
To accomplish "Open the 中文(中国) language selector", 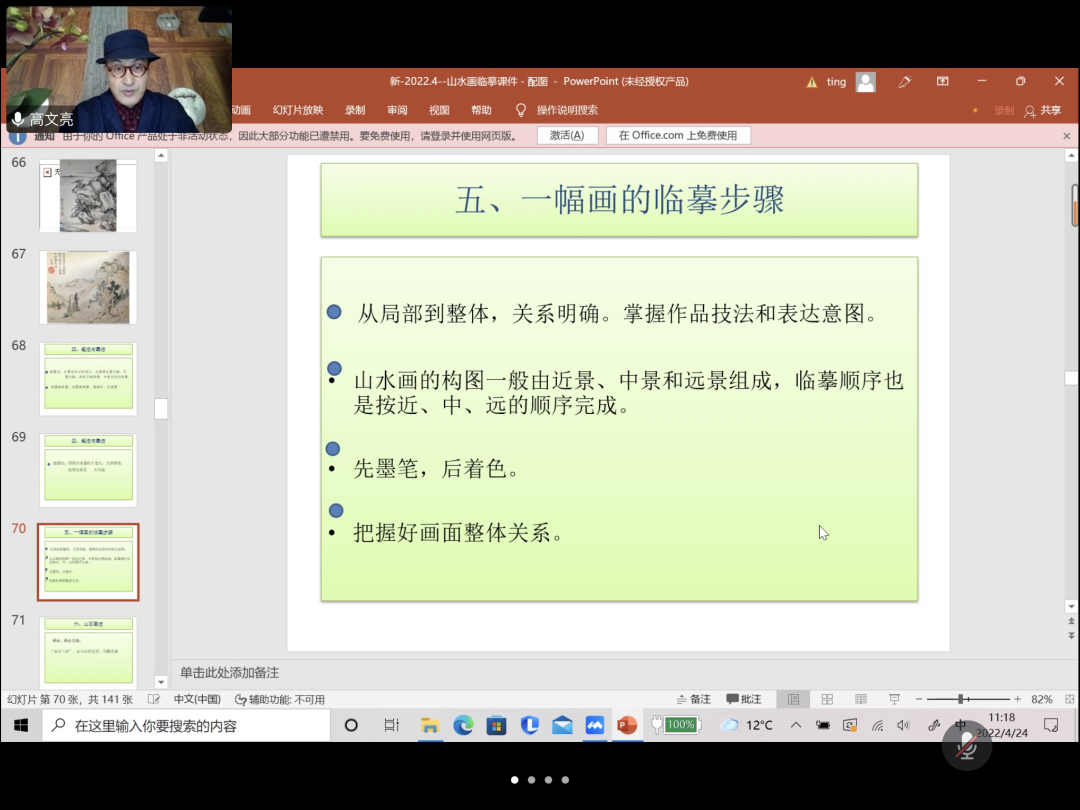I will point(197,699).
